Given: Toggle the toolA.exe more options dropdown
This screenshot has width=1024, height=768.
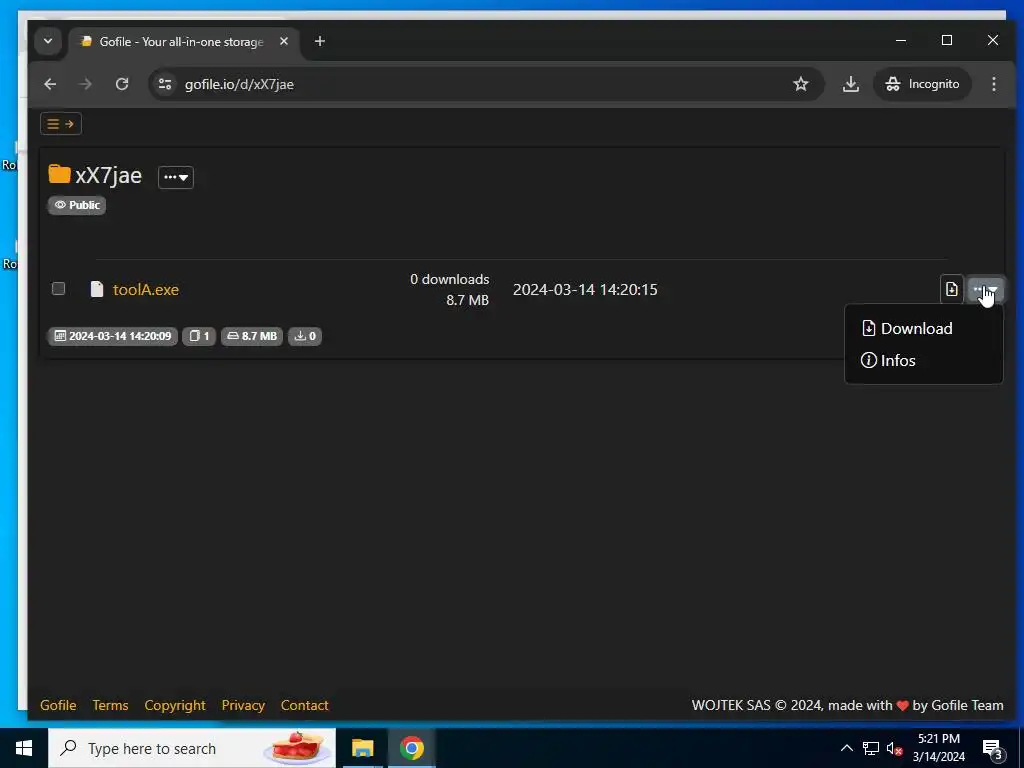Looking at the screenshot, I should pyautogui.click(x=985, y=289).
